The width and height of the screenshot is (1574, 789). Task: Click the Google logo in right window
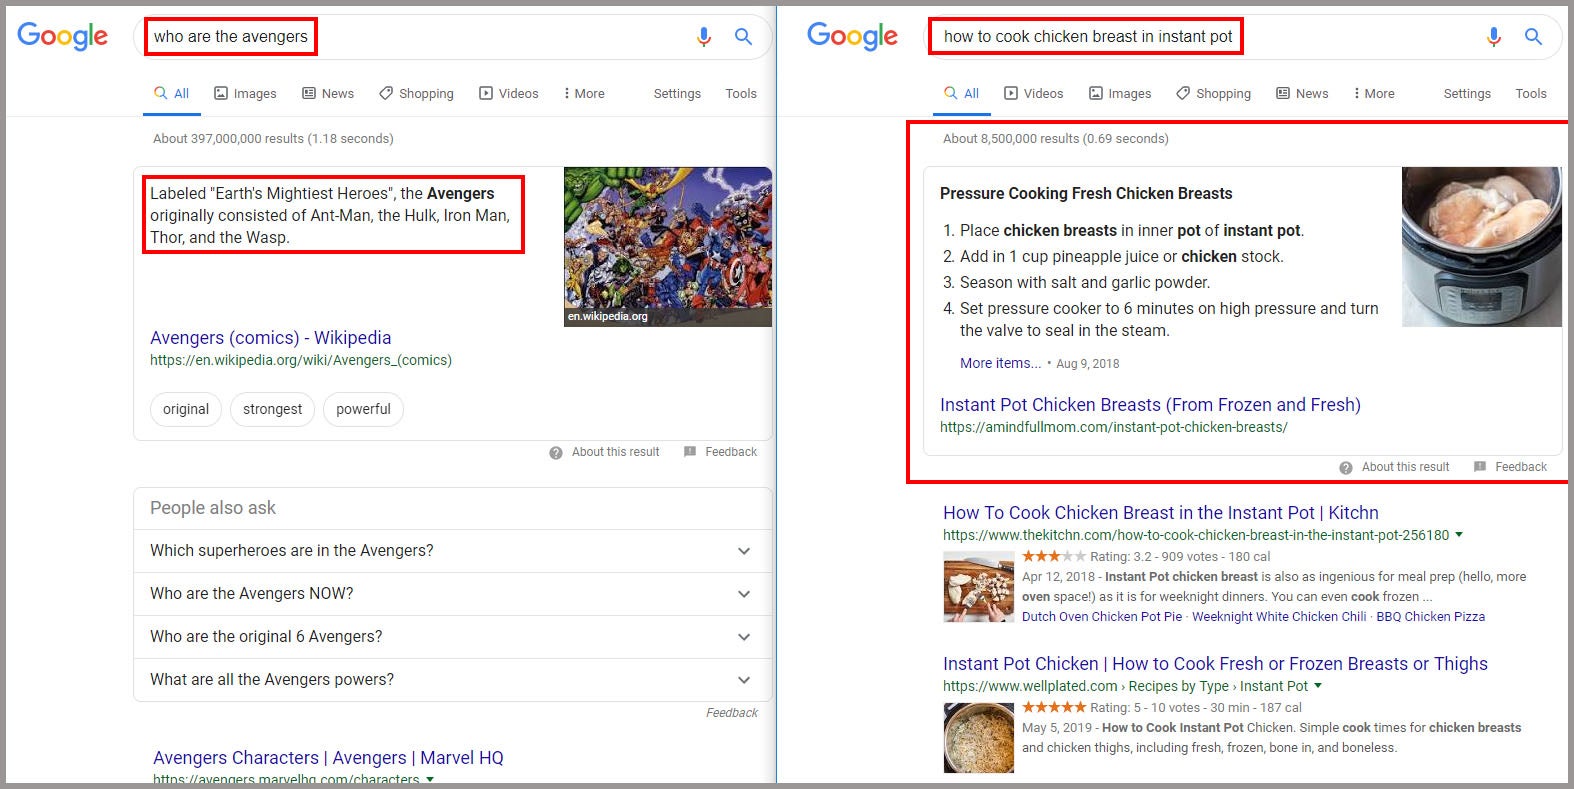click(852, 36)
